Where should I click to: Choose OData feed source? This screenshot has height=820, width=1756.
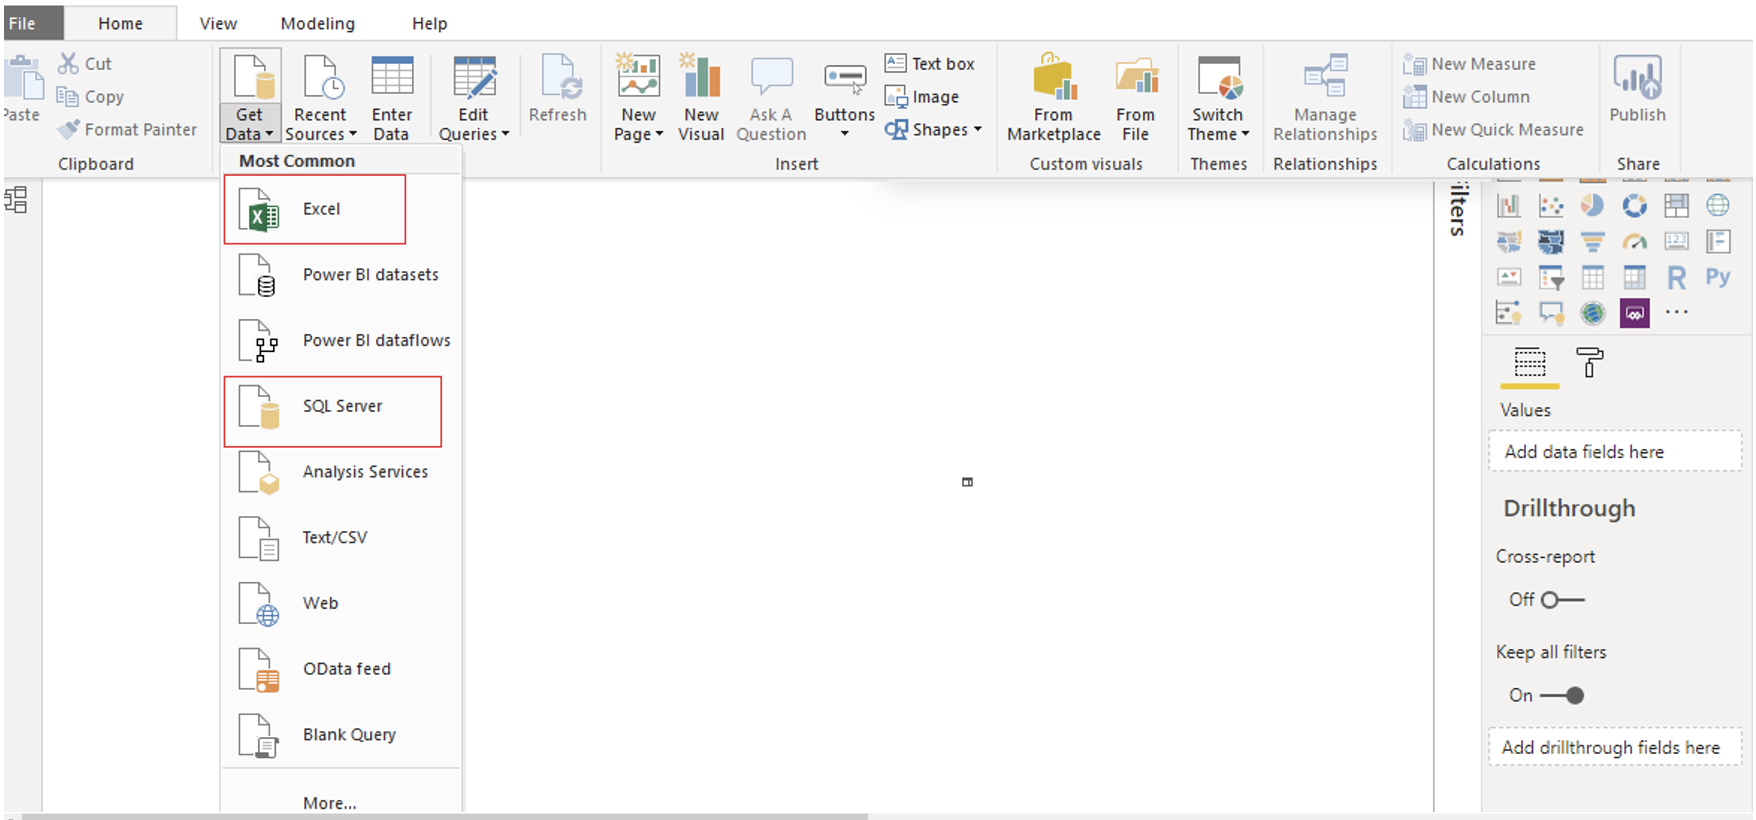pos(341,669)
